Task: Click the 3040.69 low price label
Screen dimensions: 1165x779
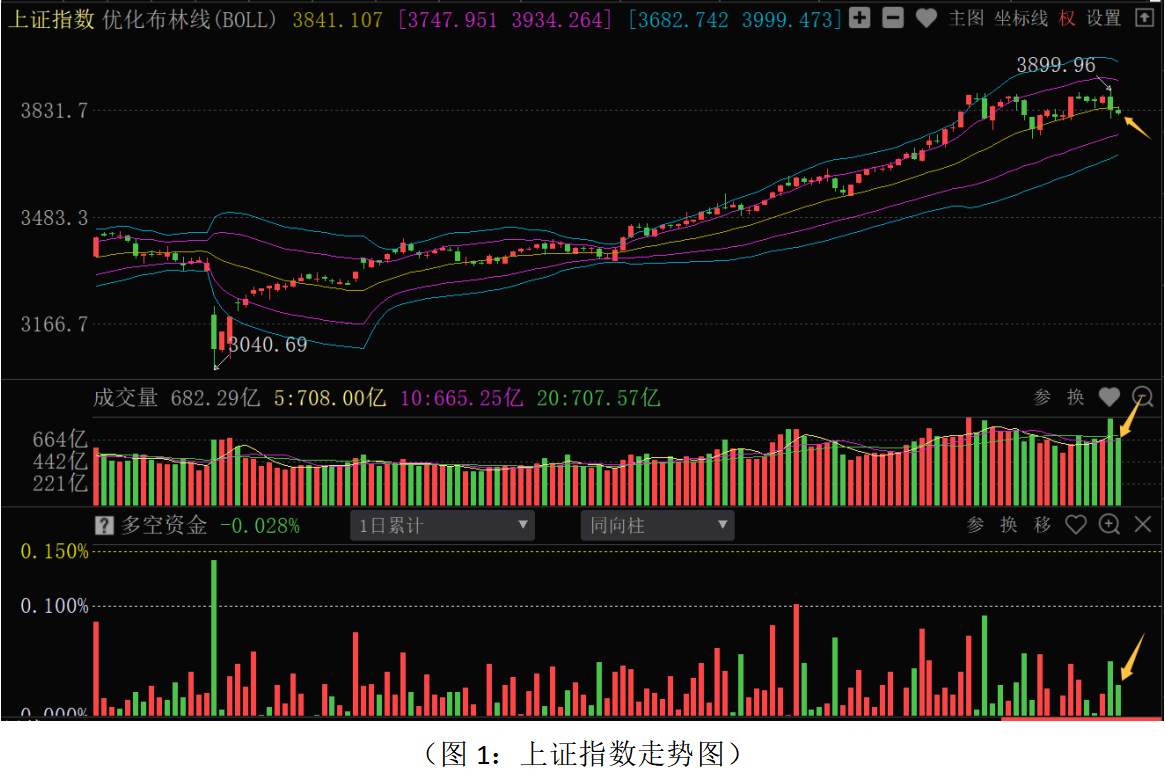Action: point(267,345)
